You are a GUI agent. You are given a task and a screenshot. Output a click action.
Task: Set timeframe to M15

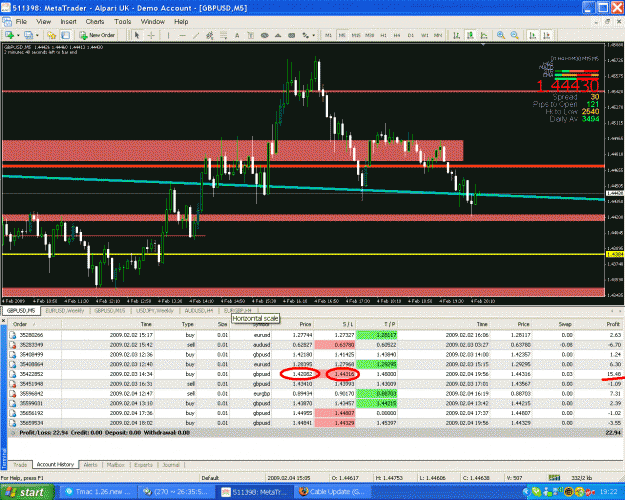[x=356, y=35]
